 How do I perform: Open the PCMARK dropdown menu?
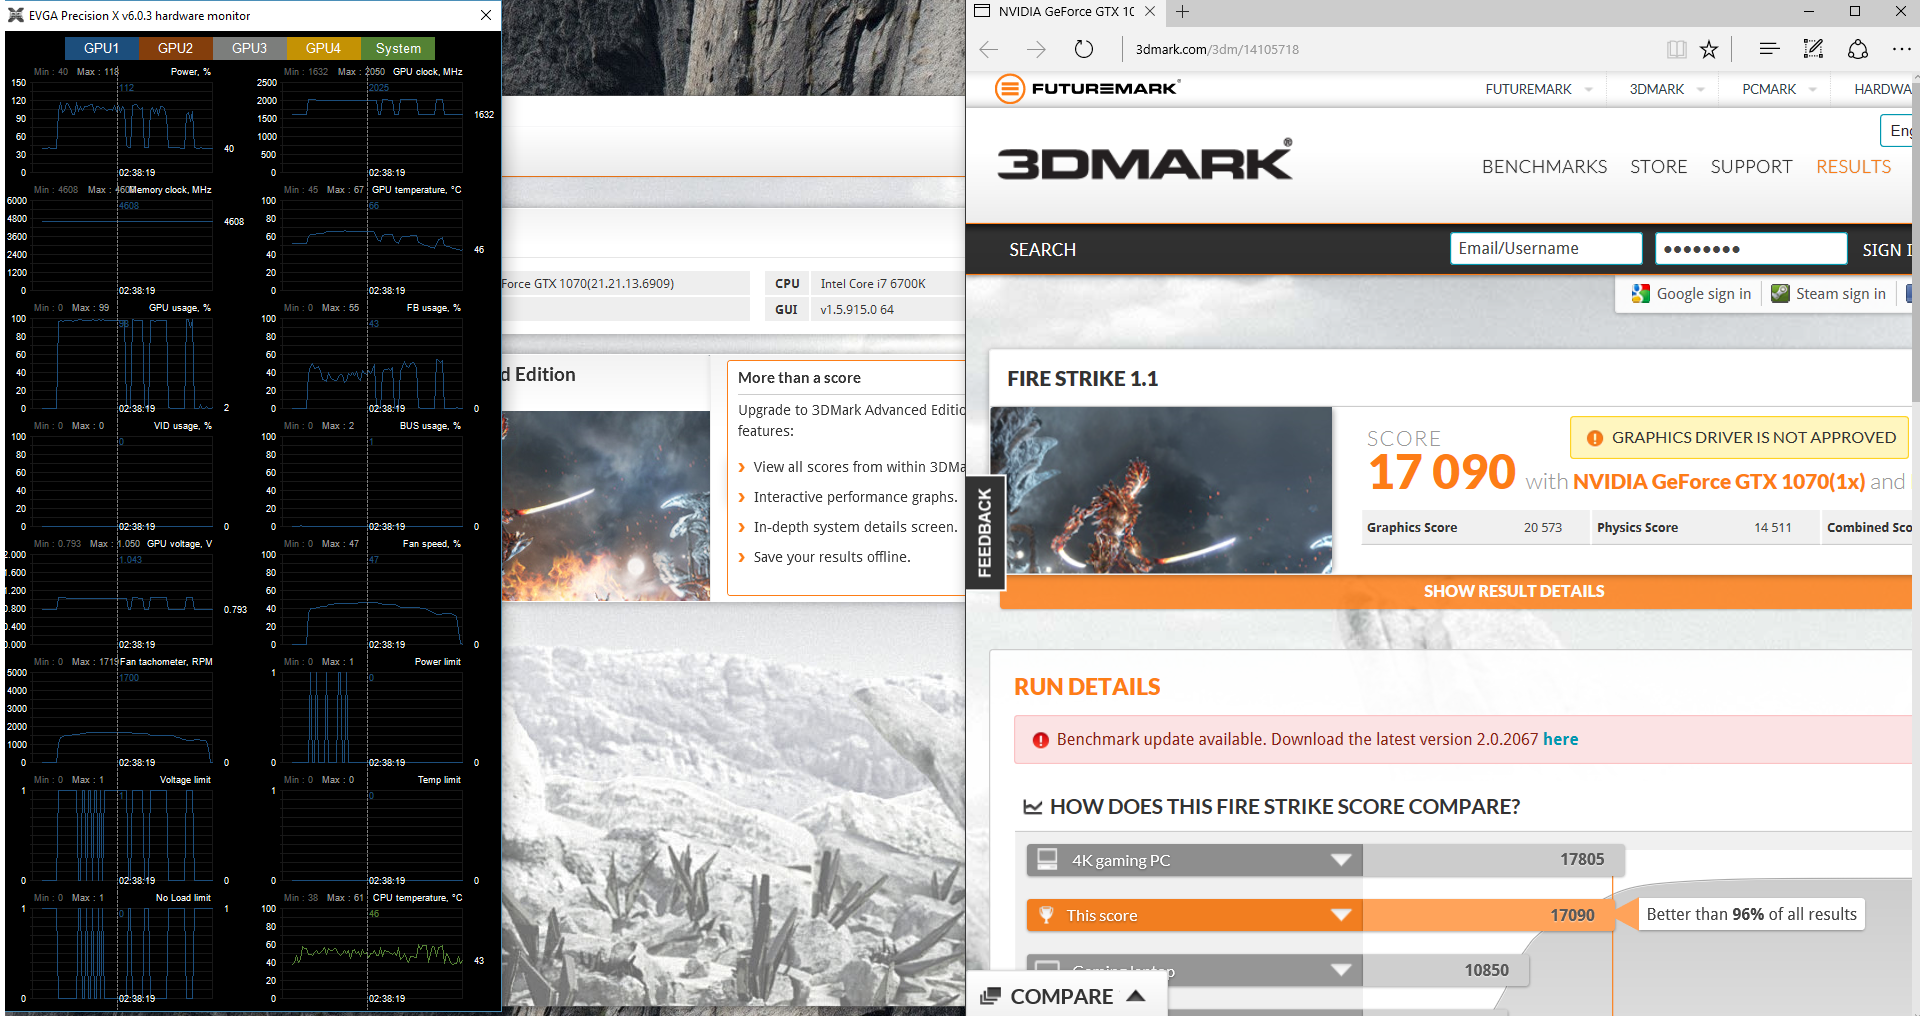[1779, 89]
